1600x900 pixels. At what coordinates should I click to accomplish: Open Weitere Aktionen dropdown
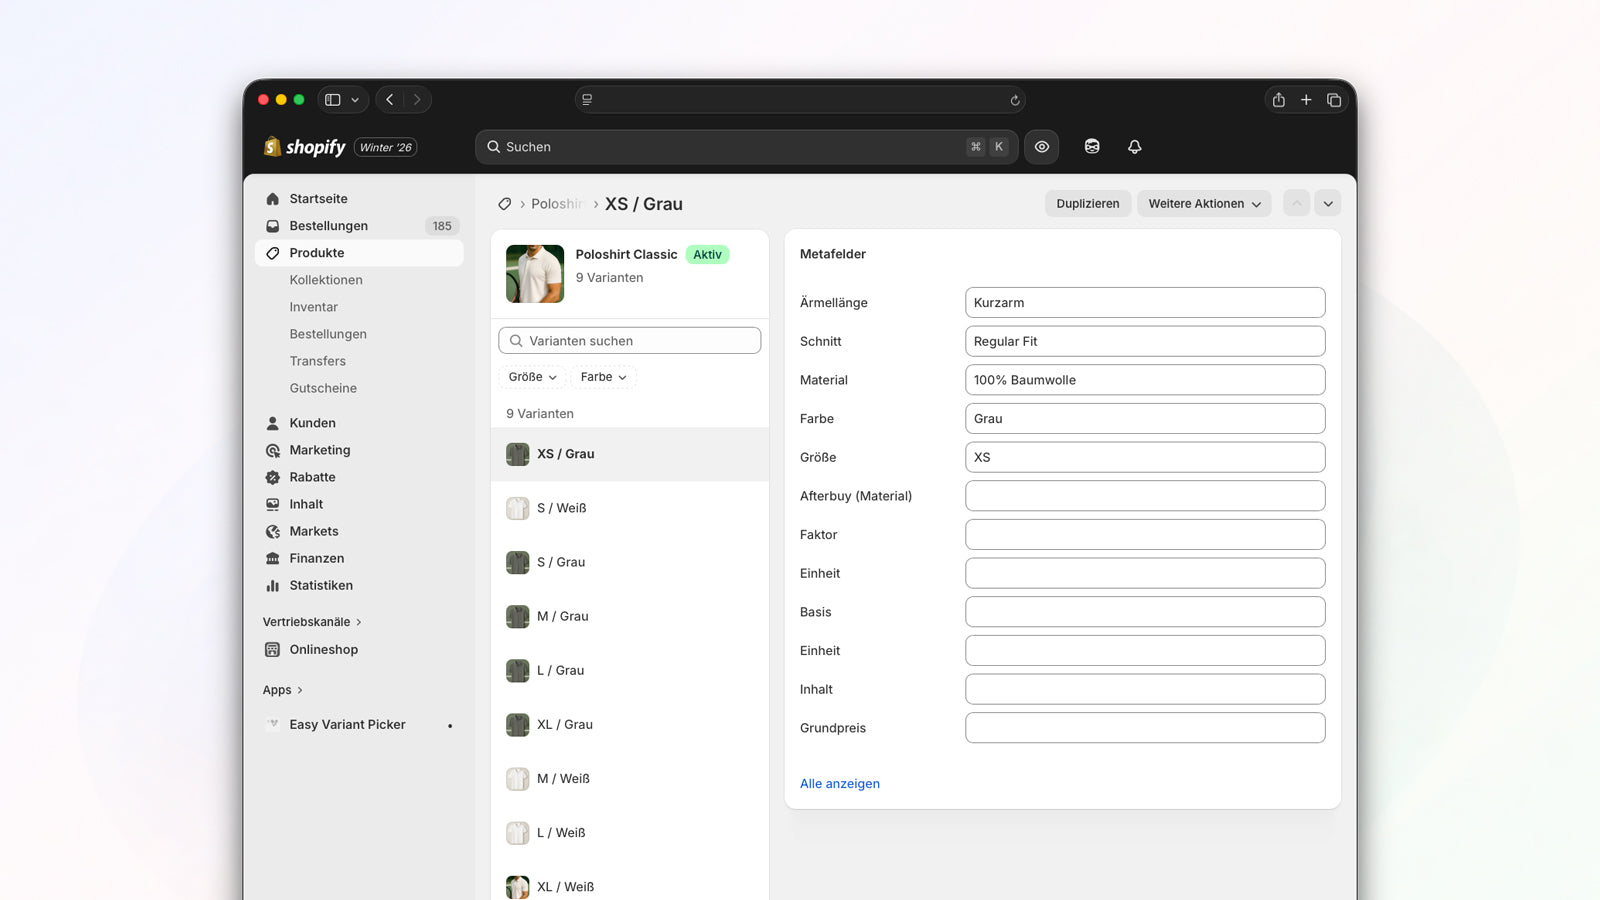point(1204,204)
